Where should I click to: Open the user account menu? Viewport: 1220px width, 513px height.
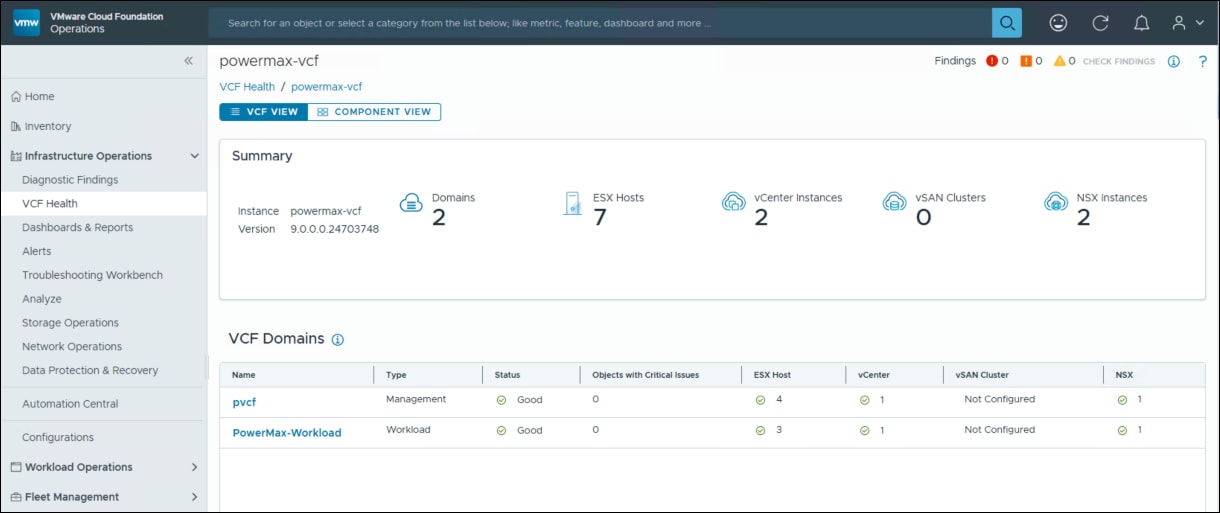tap(1188, 22)
